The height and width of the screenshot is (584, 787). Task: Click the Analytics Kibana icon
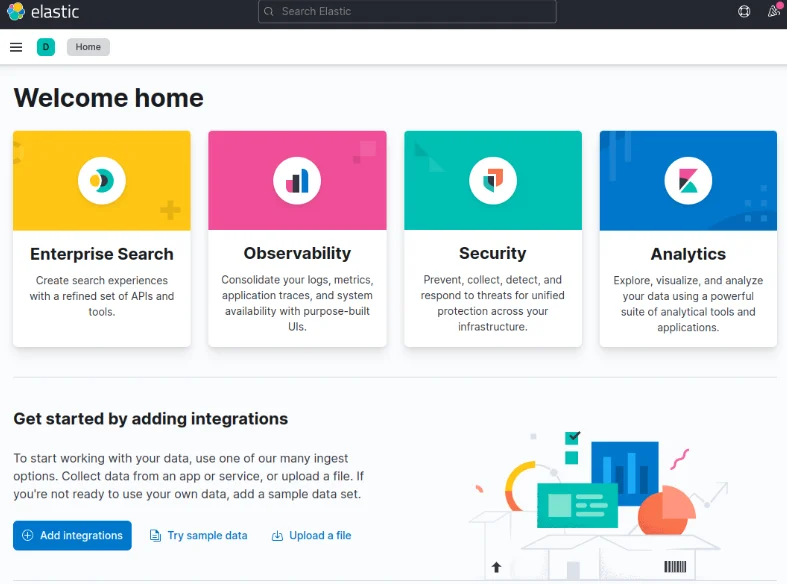[x=688, y=181]
